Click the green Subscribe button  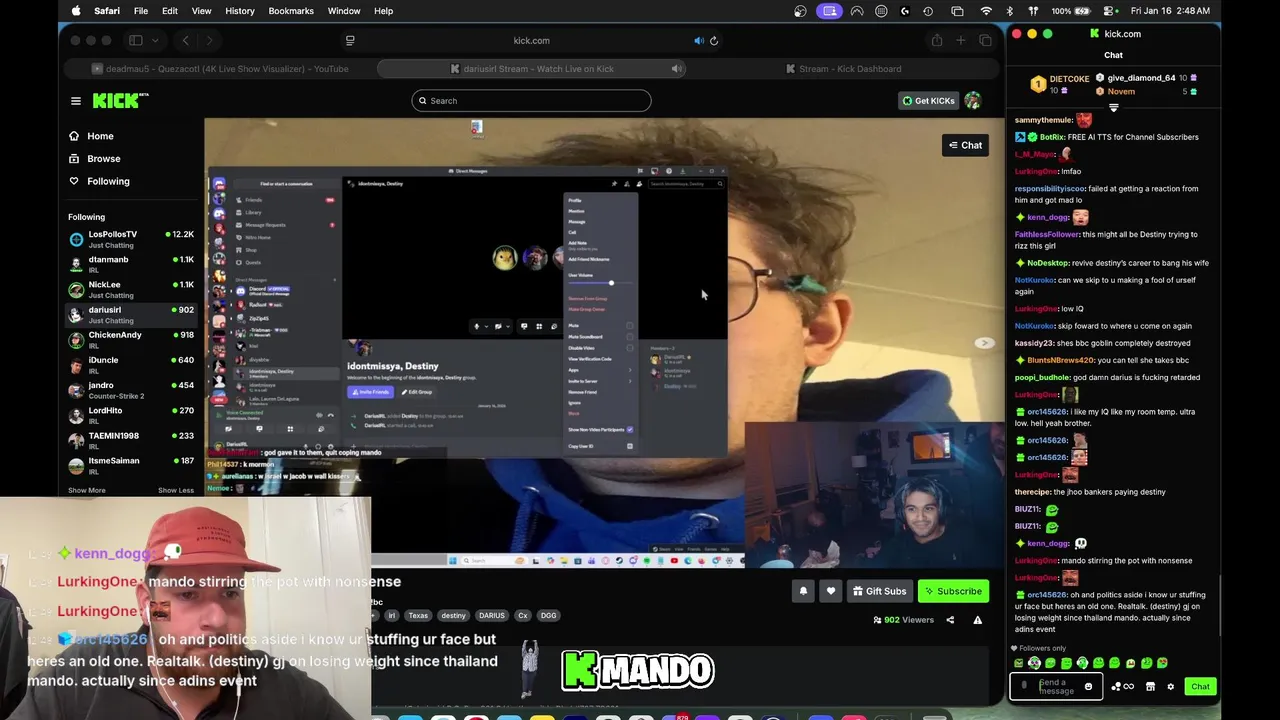(953, 591)
